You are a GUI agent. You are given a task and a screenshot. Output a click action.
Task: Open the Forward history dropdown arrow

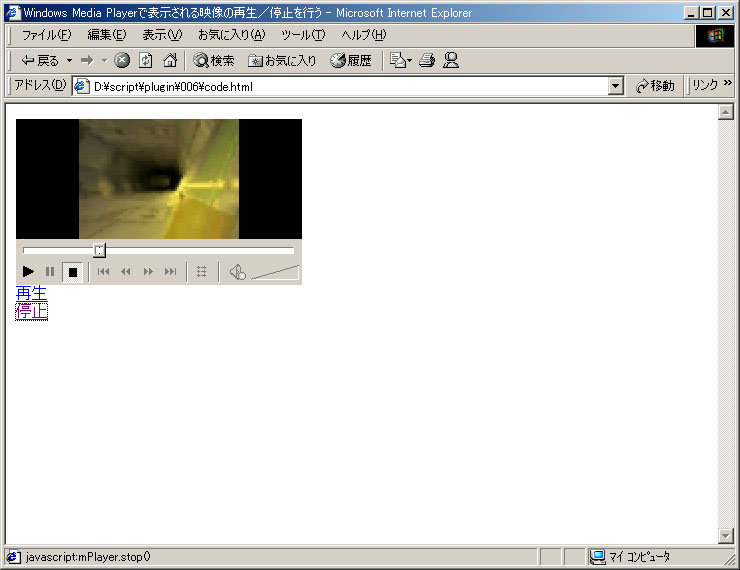click(x=104, y=60)
